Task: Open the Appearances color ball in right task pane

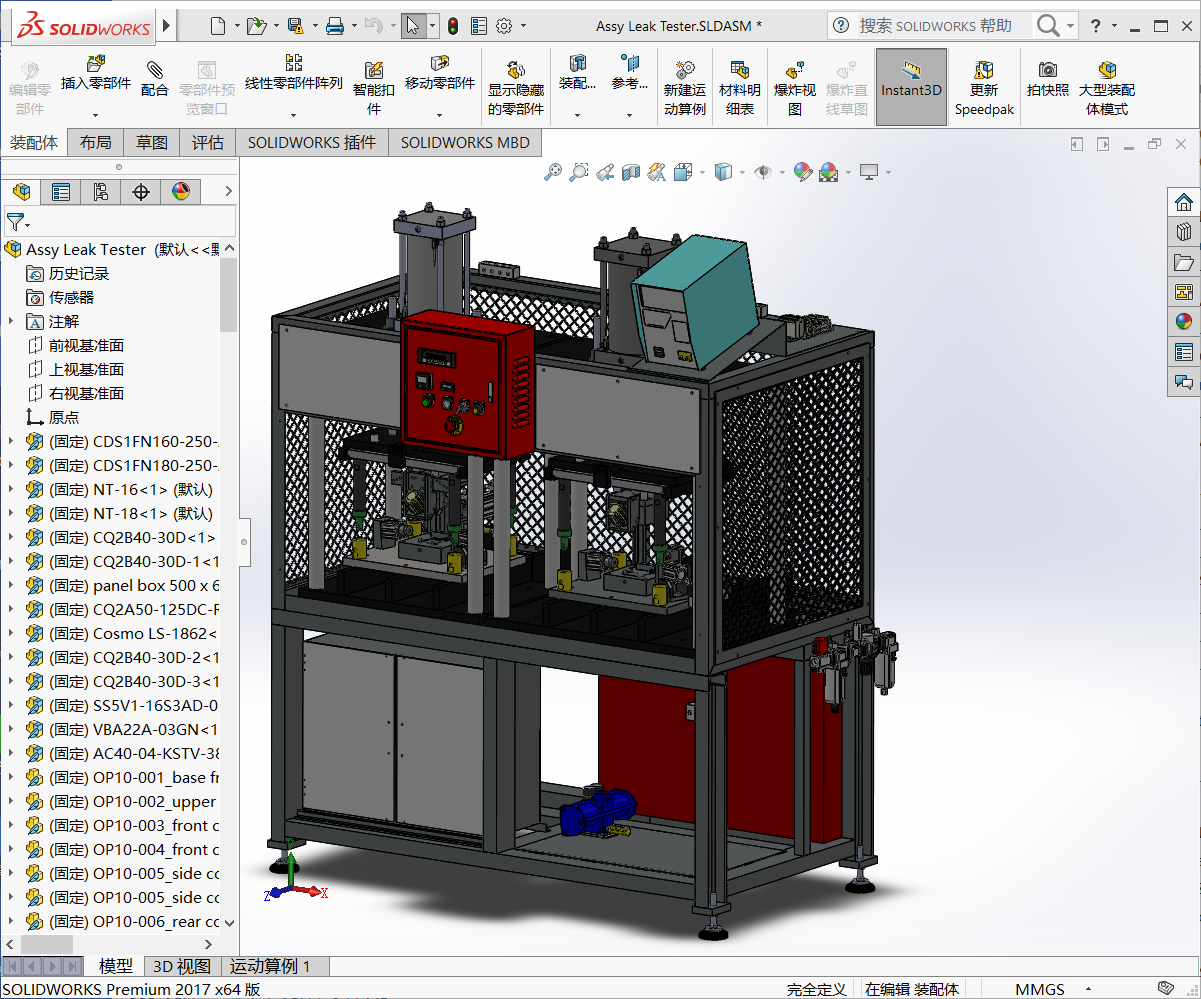Action: [x=1184, y=322]
